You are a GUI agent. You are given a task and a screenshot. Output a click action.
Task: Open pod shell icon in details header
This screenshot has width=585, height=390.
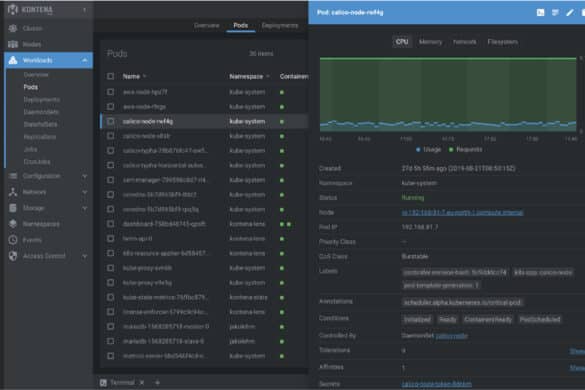tap(540, 13)
